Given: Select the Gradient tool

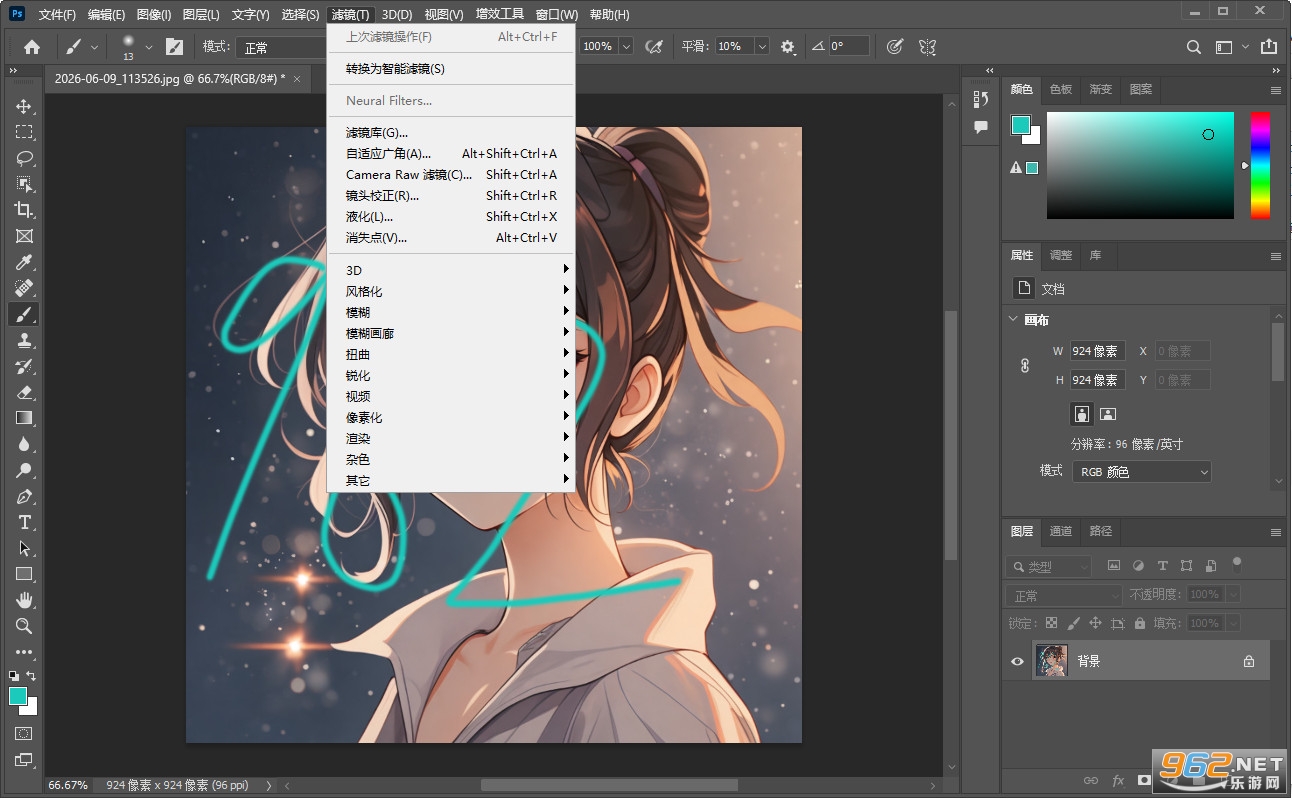Looking at the screenshot, I should coord(24,418).
